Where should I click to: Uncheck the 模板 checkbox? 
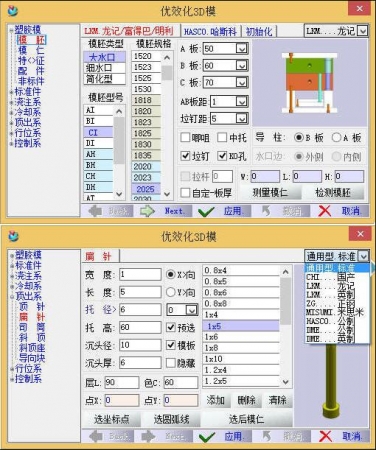tap(171, 345)
